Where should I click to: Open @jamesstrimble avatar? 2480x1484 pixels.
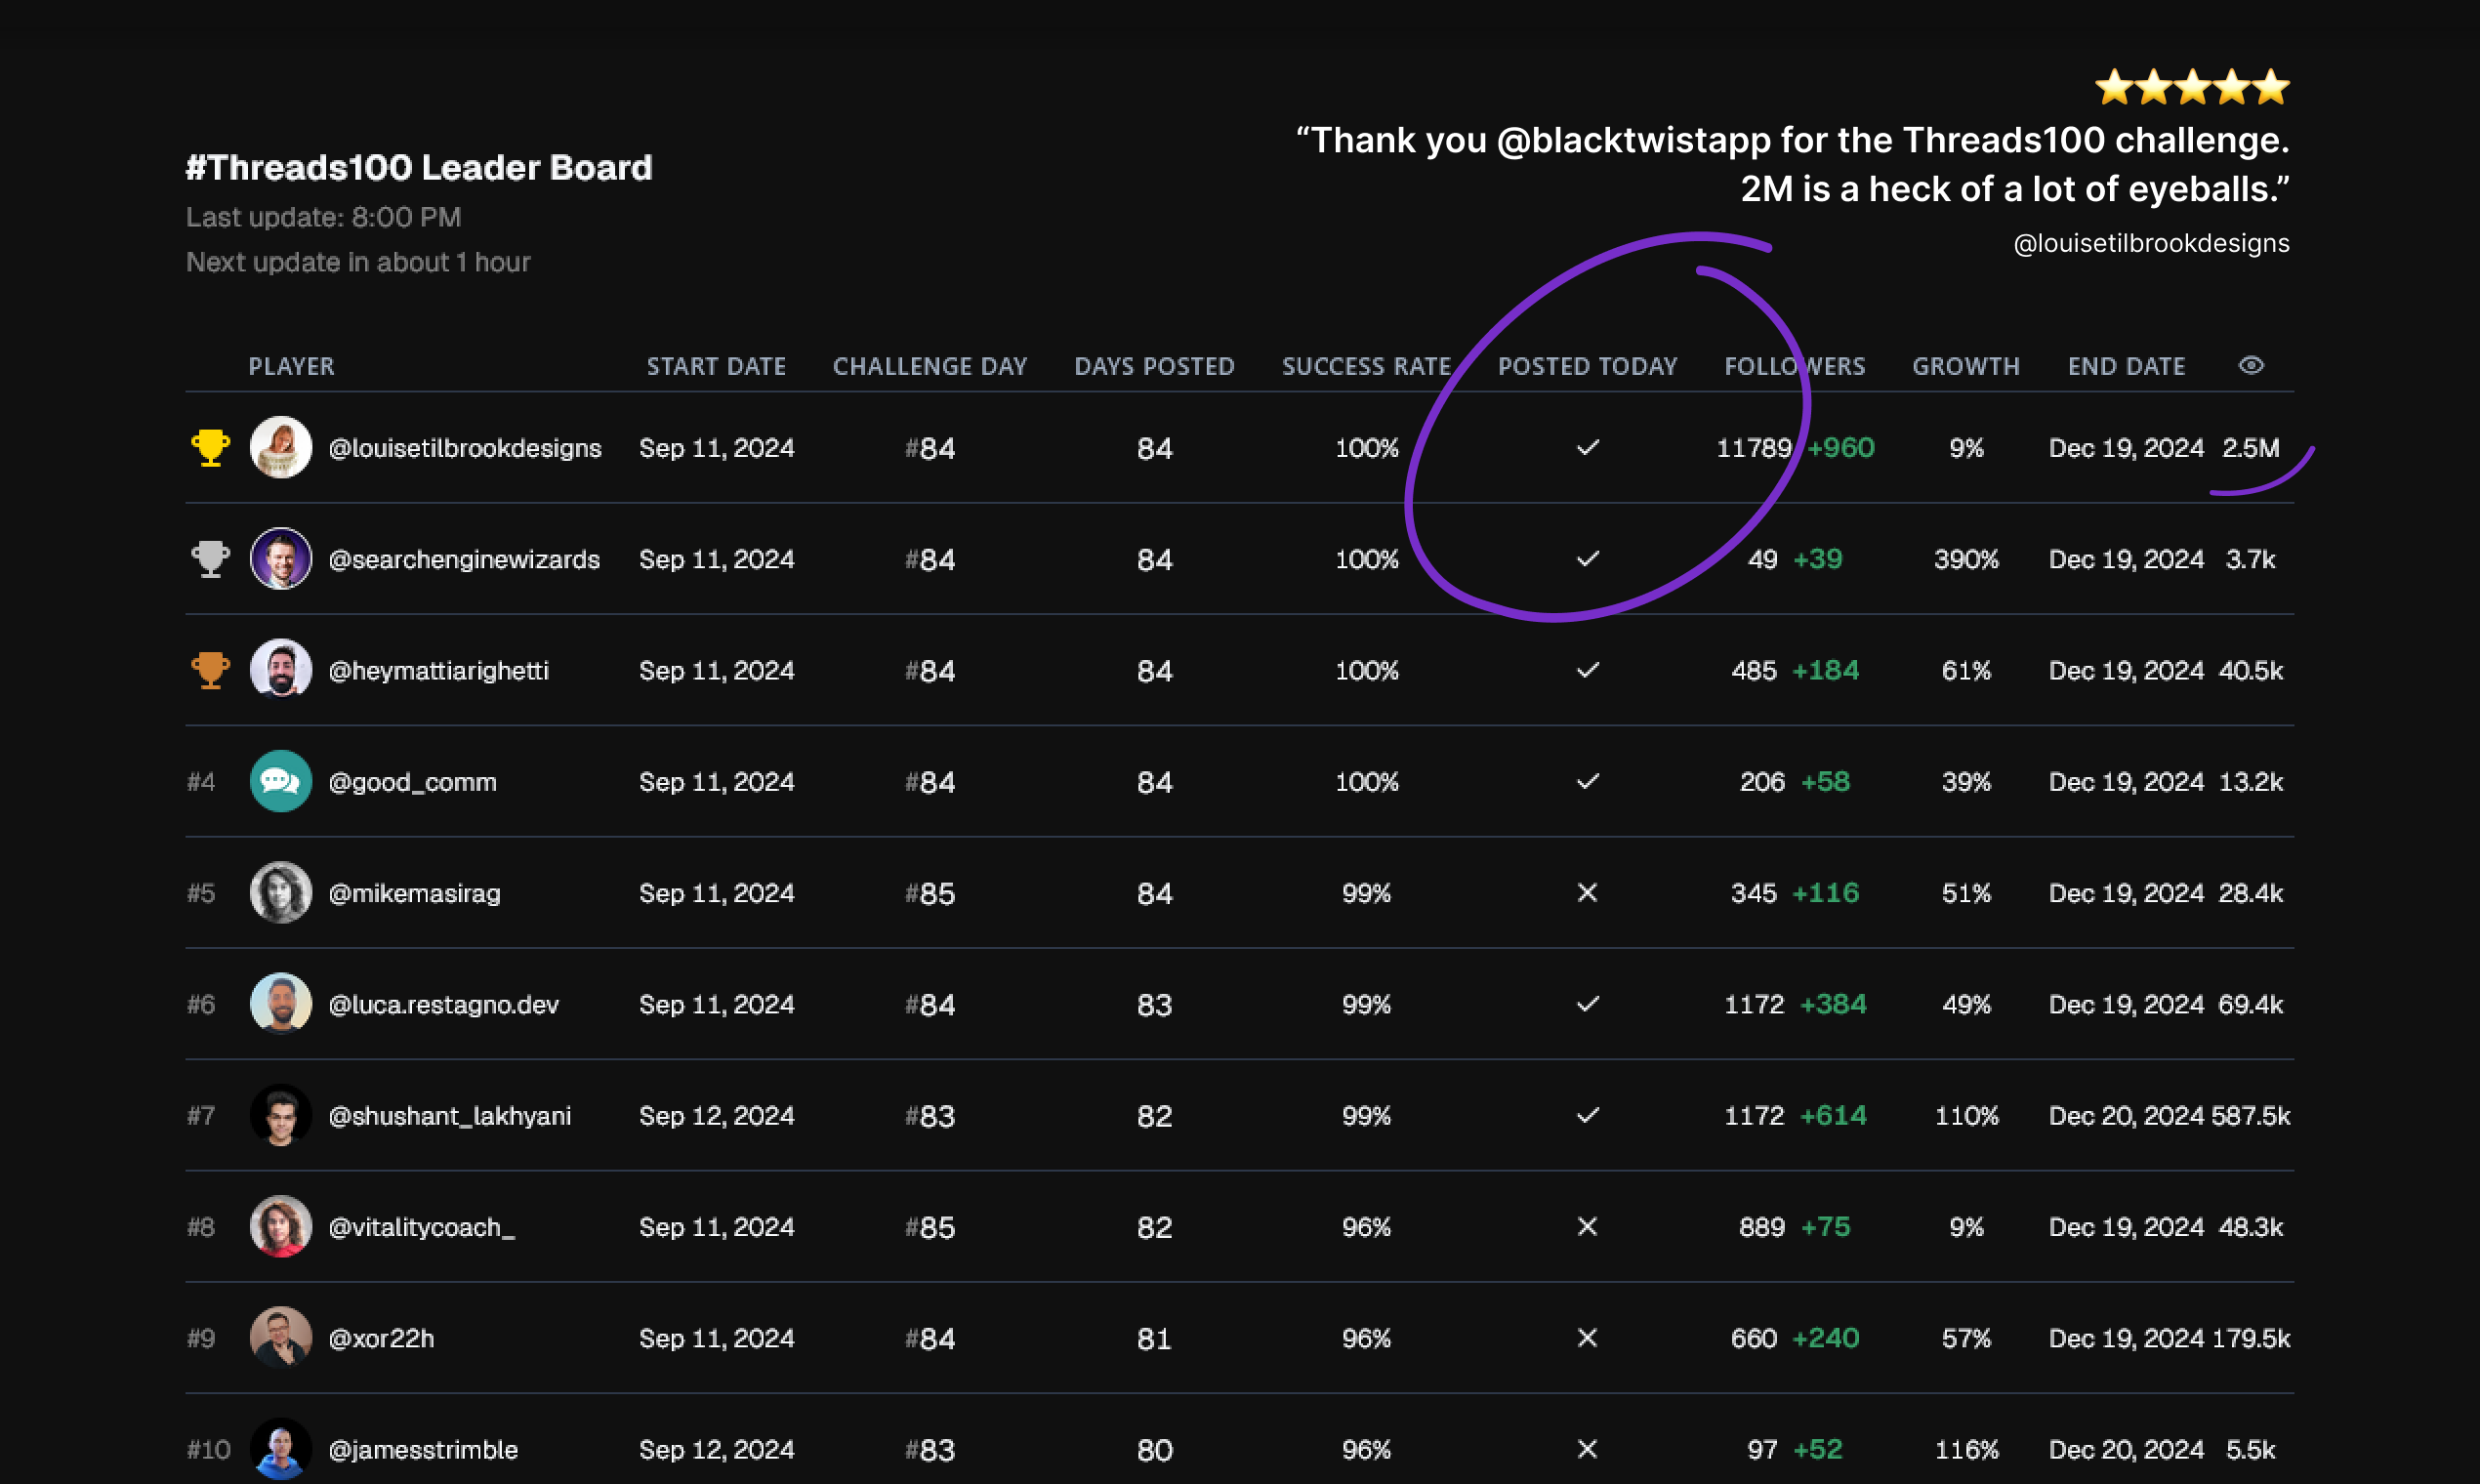281,1449
